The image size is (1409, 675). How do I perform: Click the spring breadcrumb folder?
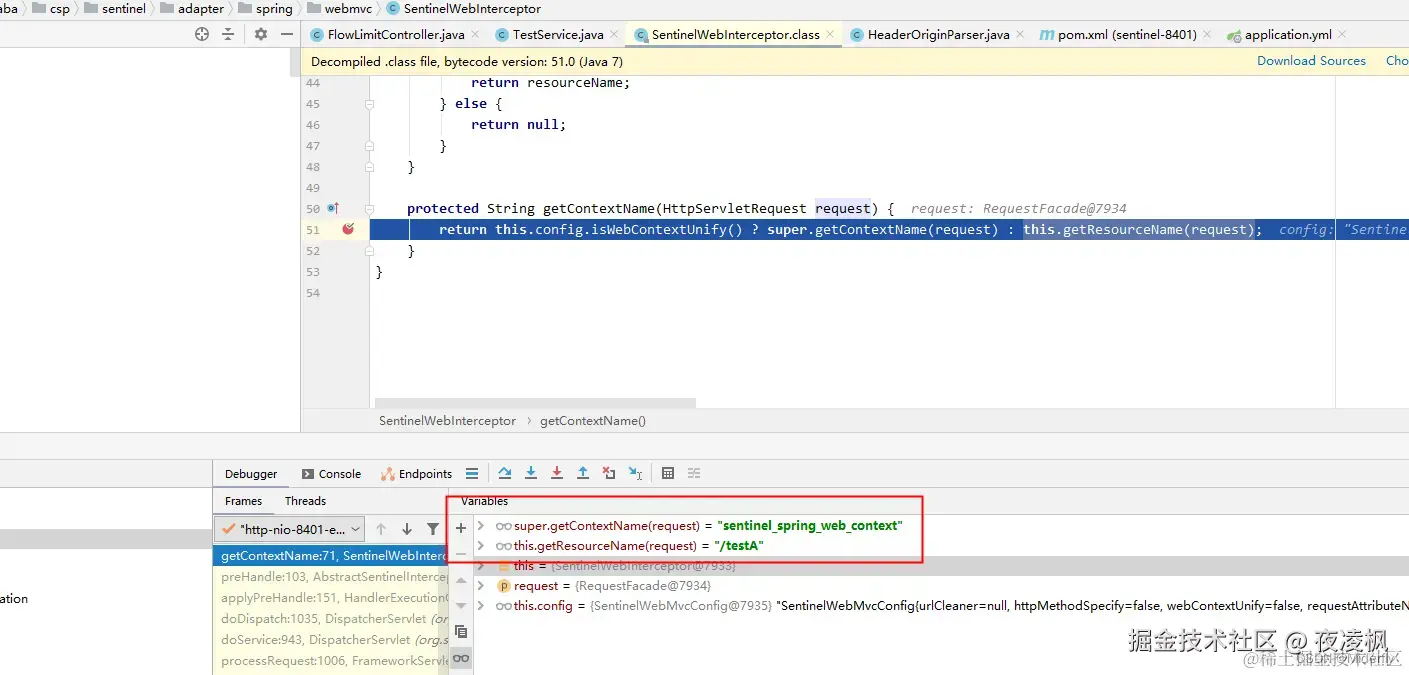pyautogui.click(x=265, y=8)
